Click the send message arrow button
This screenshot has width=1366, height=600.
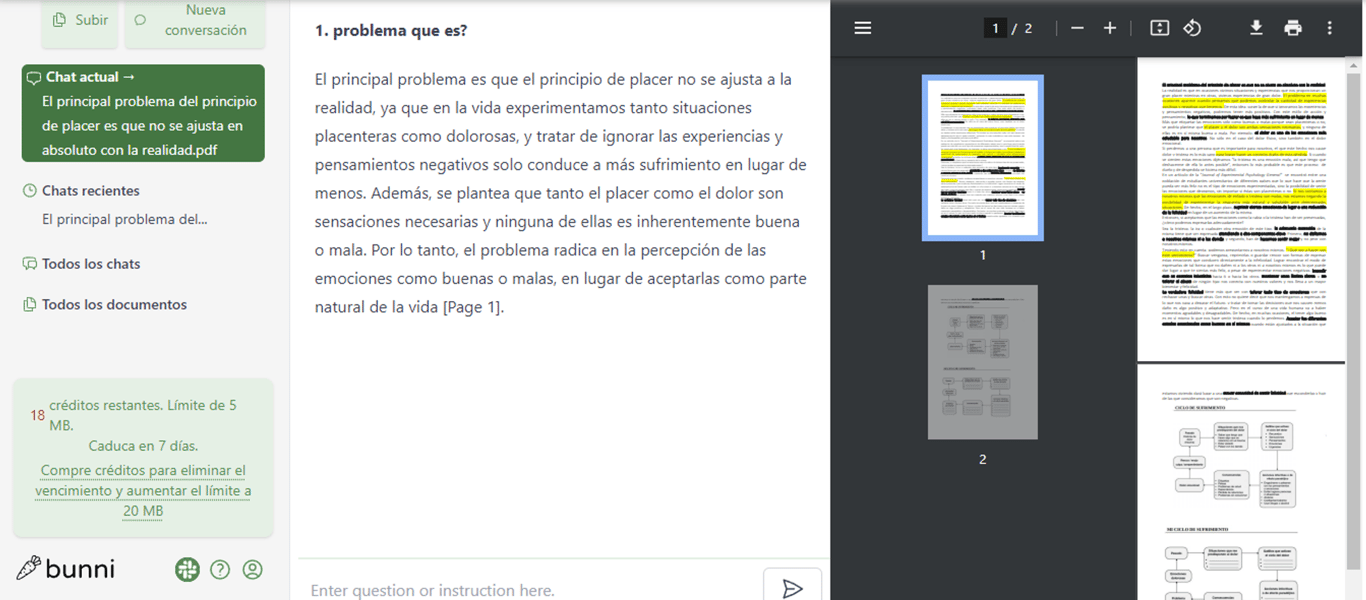[x=792, y=588]
